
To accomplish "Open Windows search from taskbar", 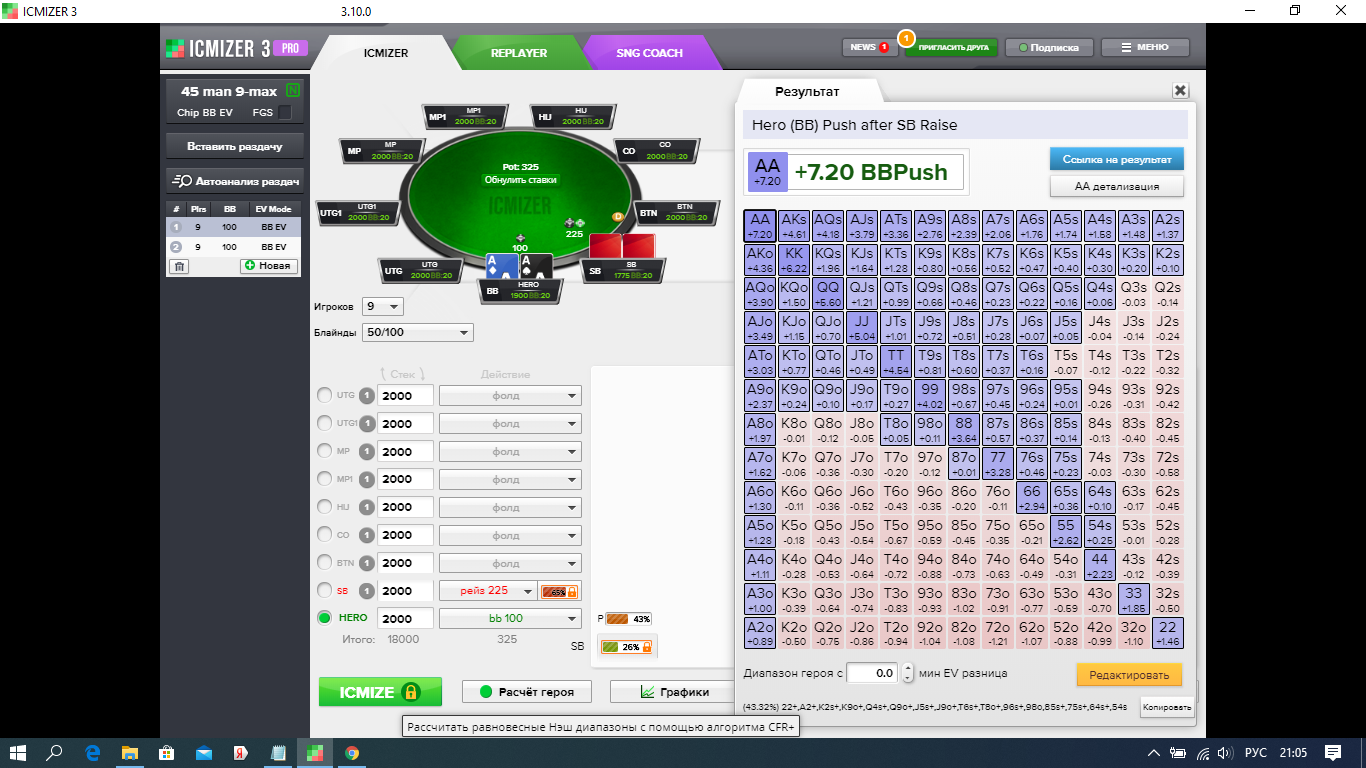I will click(56, 752).
